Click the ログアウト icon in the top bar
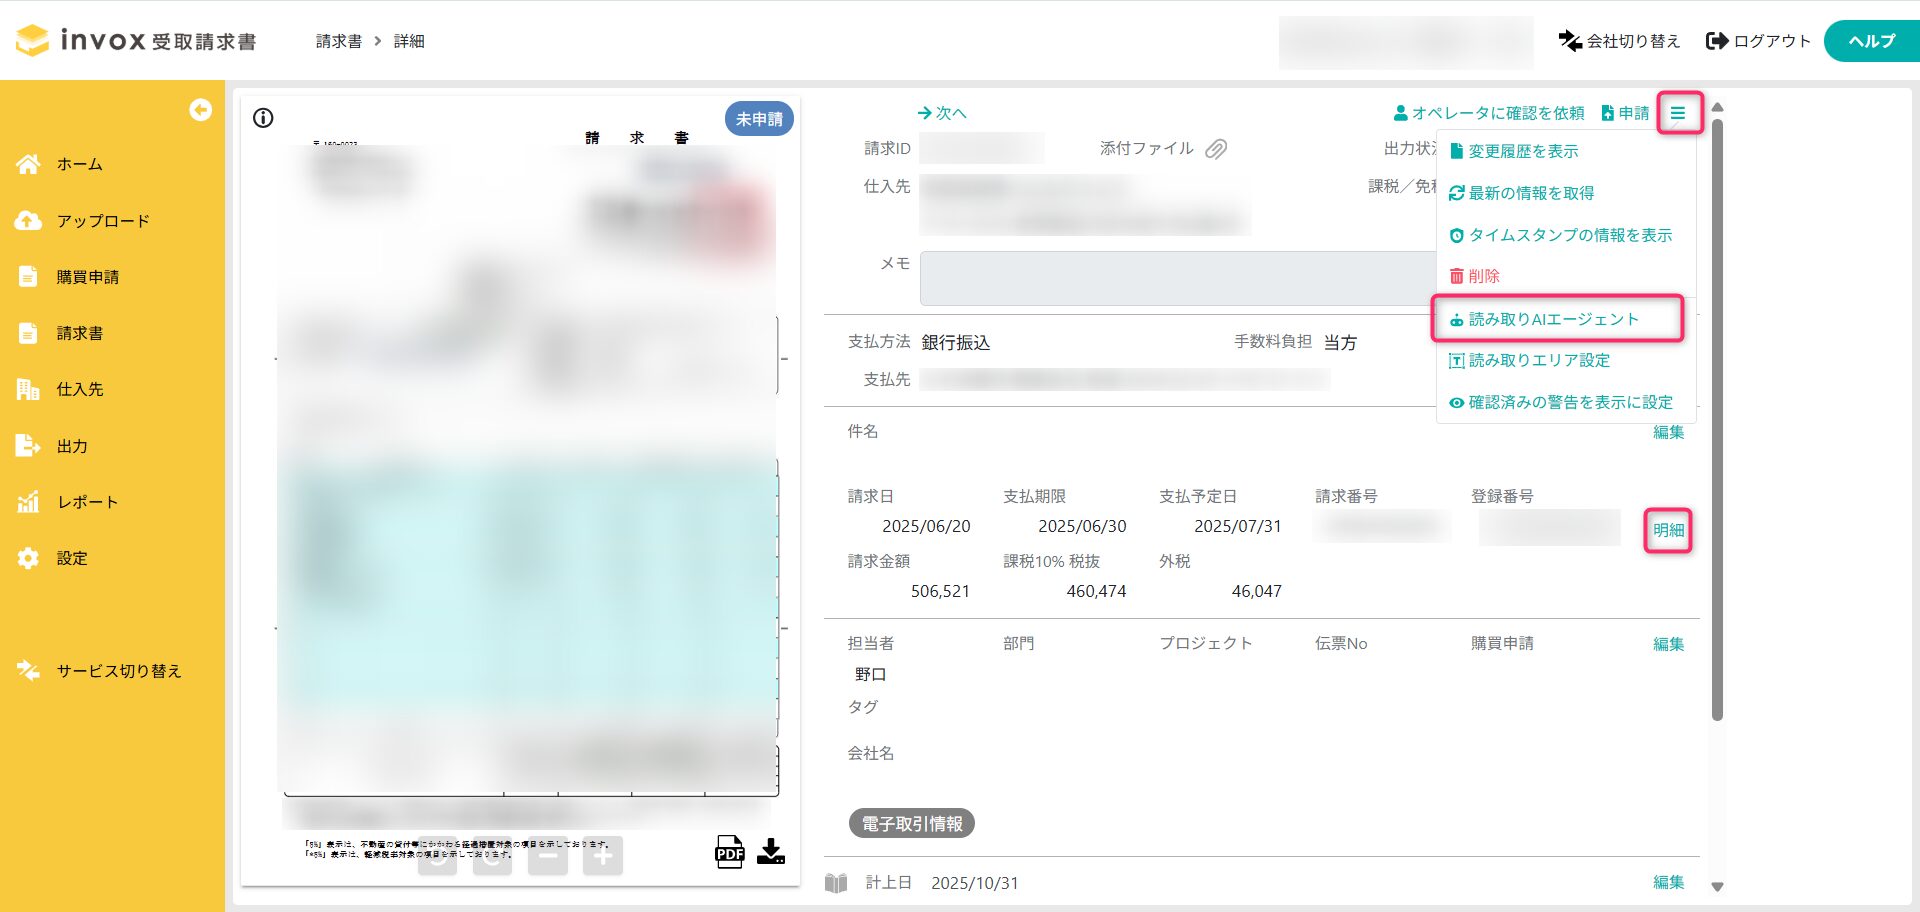Screen dimensions: 1920x912 click(x=1717, y=41)
